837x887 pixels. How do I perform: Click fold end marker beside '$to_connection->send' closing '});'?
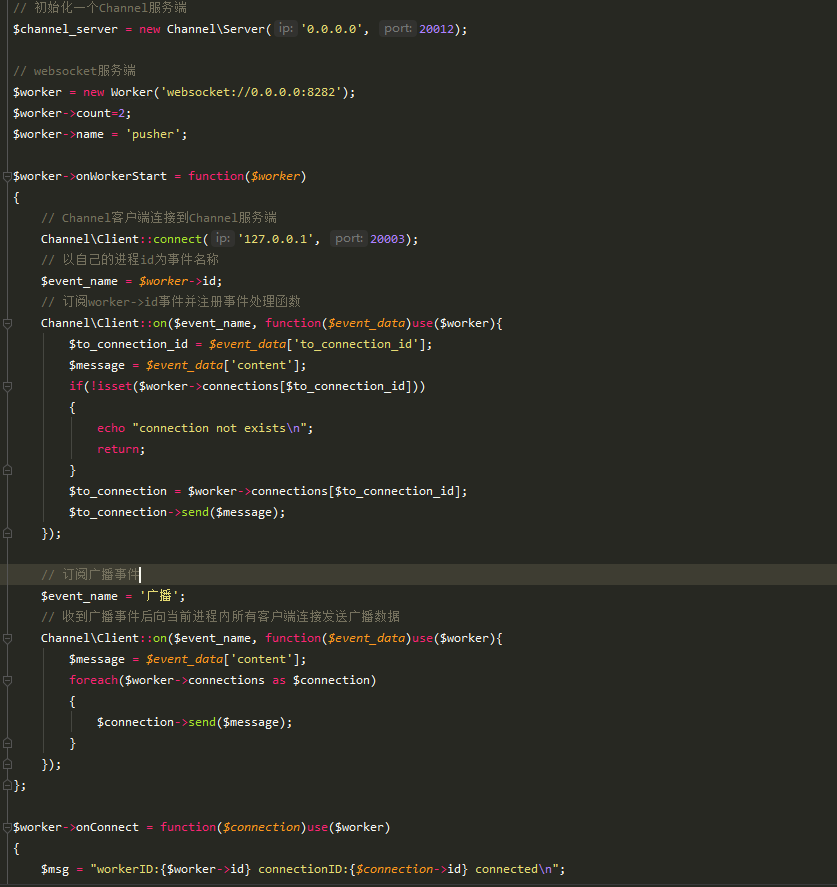point(7,533)
